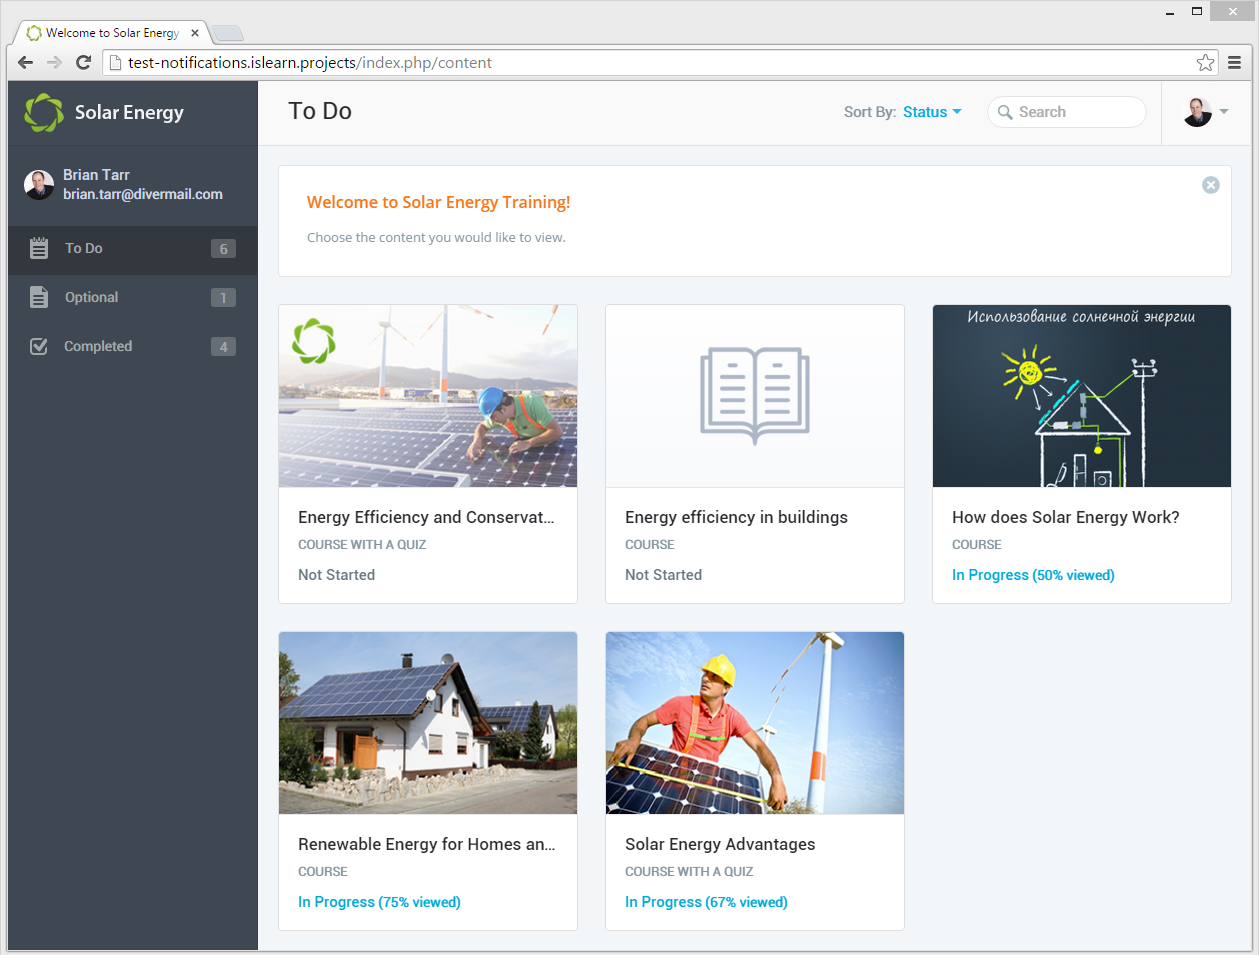This screenshot has width=1259, height=955.
Task: Click the Completed checkmark icon in sidebar
Action: [x=39, y=346]
